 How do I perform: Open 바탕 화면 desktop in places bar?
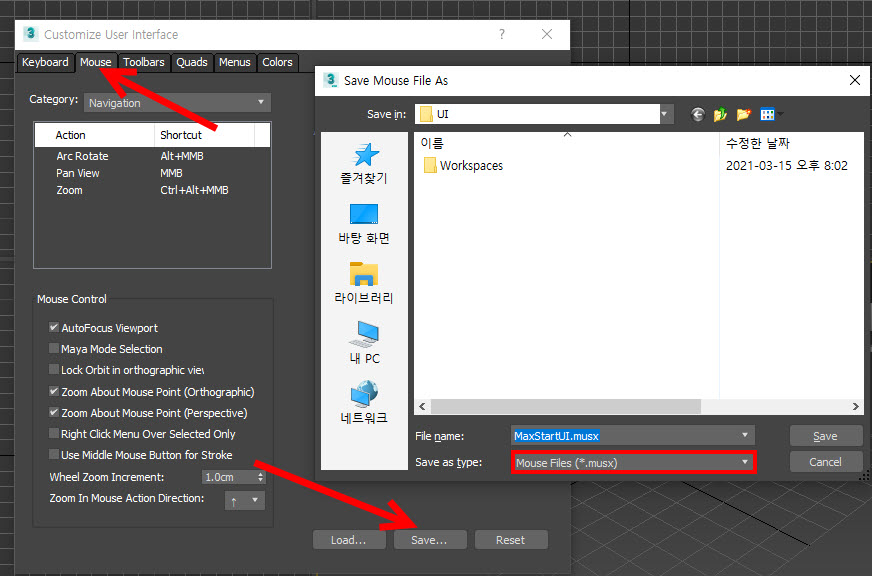tap(364, 224)
